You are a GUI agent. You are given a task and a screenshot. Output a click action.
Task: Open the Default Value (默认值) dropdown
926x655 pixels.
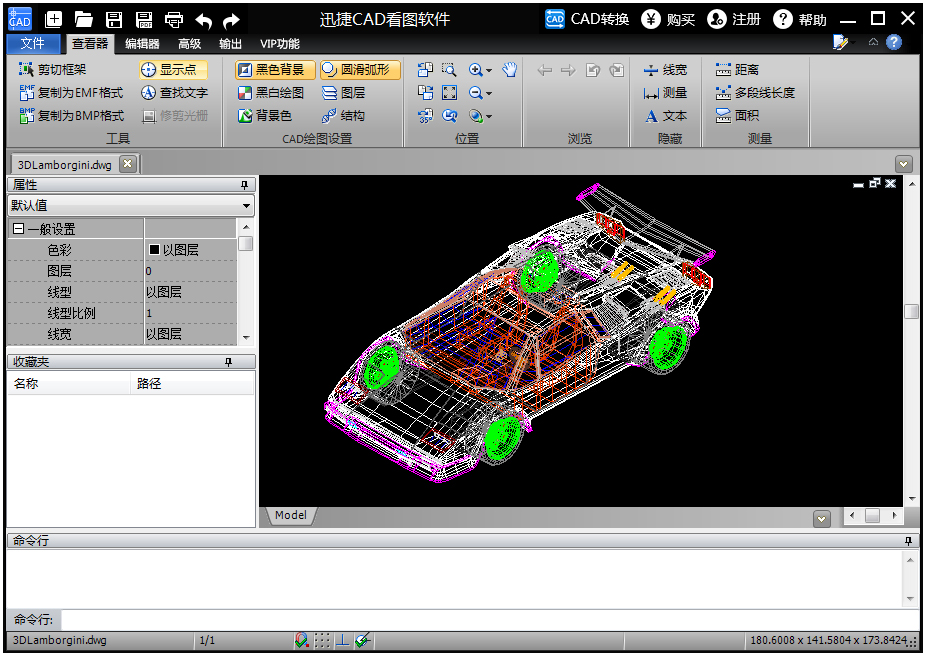coord(247,206)
